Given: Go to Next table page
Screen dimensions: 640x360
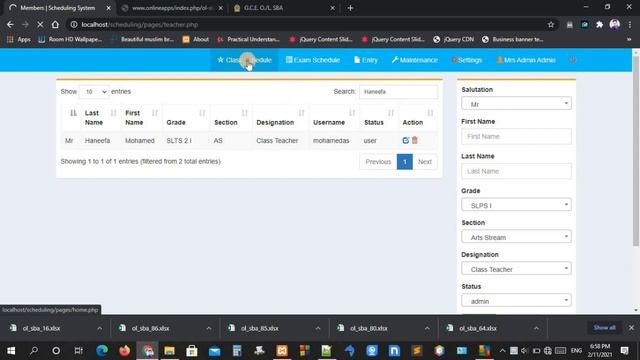Looking at the screenshot, I should click(424, 162).
